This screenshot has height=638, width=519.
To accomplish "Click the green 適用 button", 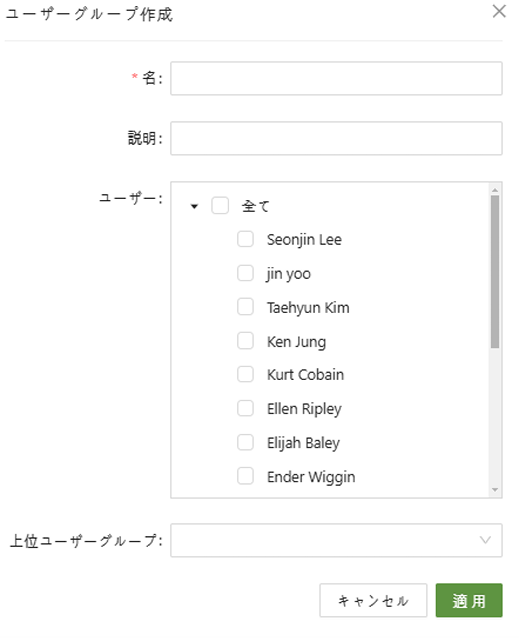I will pos(469,601).
